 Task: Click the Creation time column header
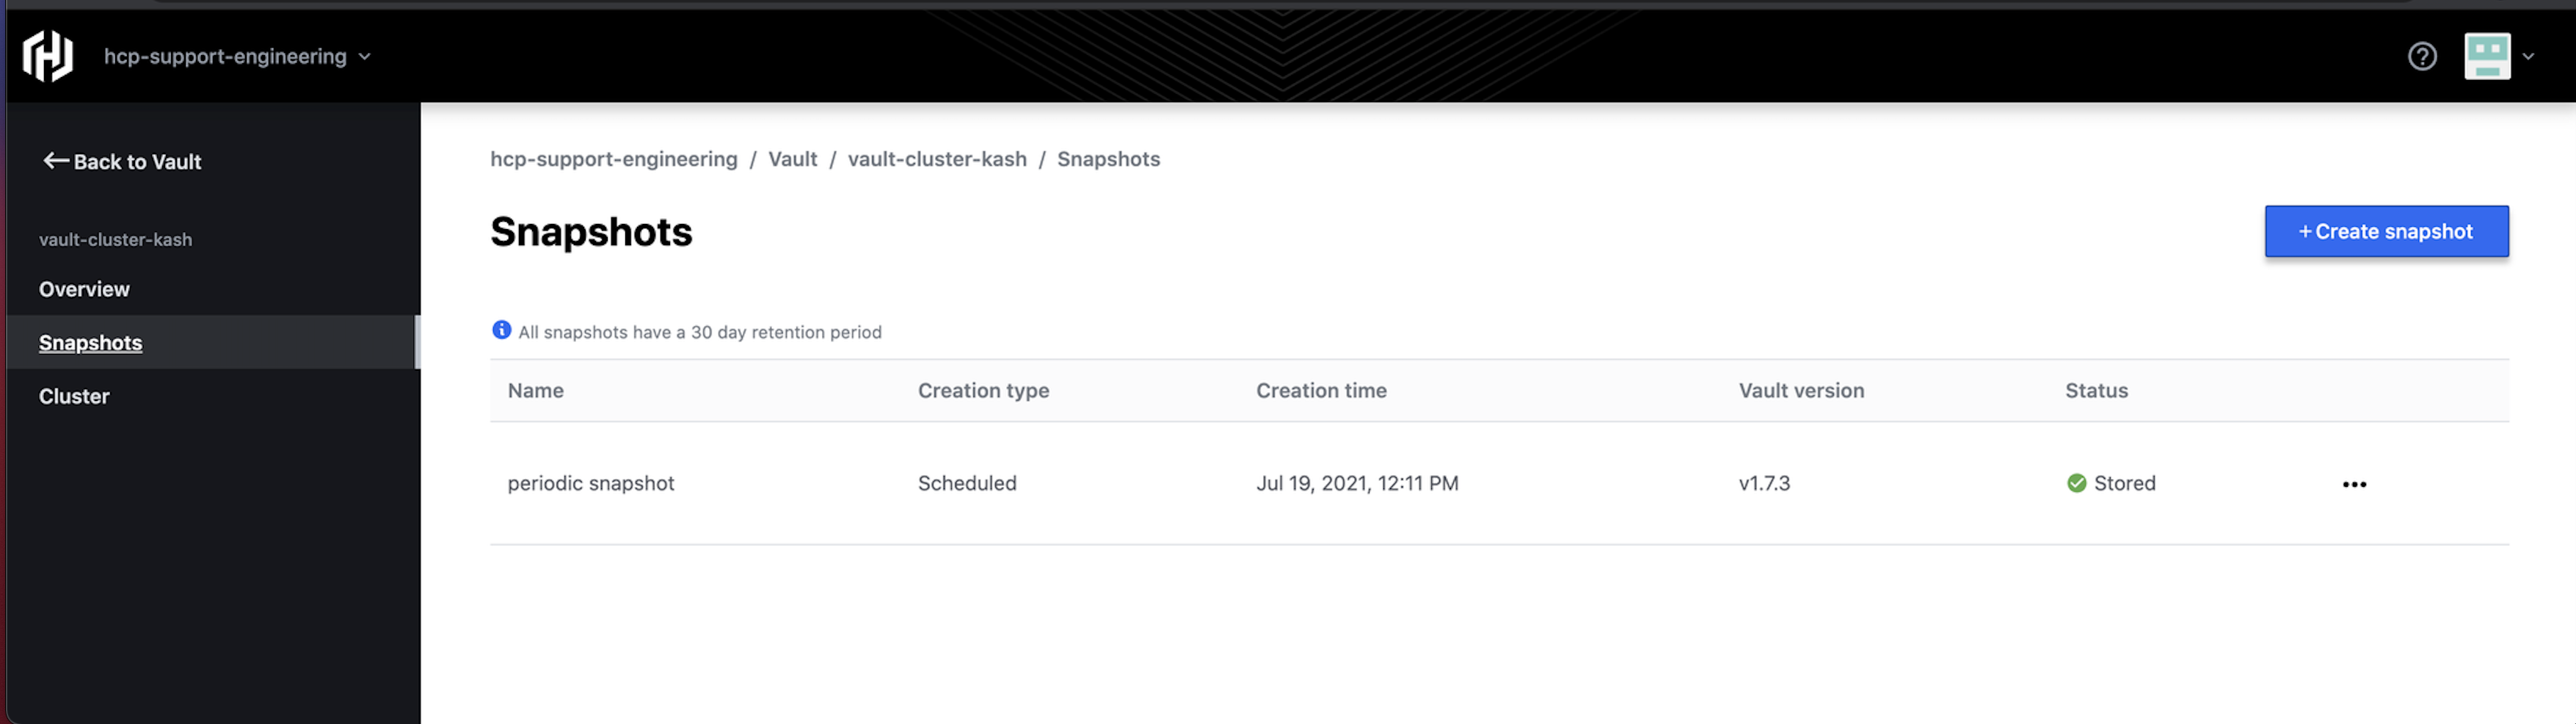(1320, 391)
